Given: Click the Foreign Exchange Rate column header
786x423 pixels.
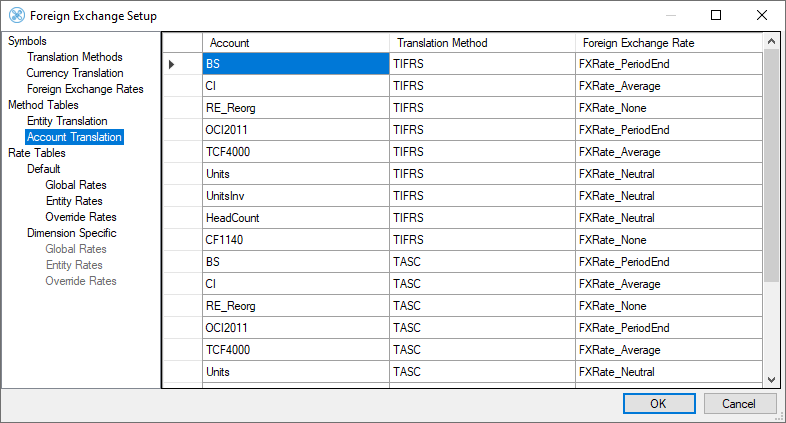Looking at the screenshot, I should [x=668, y=43].
